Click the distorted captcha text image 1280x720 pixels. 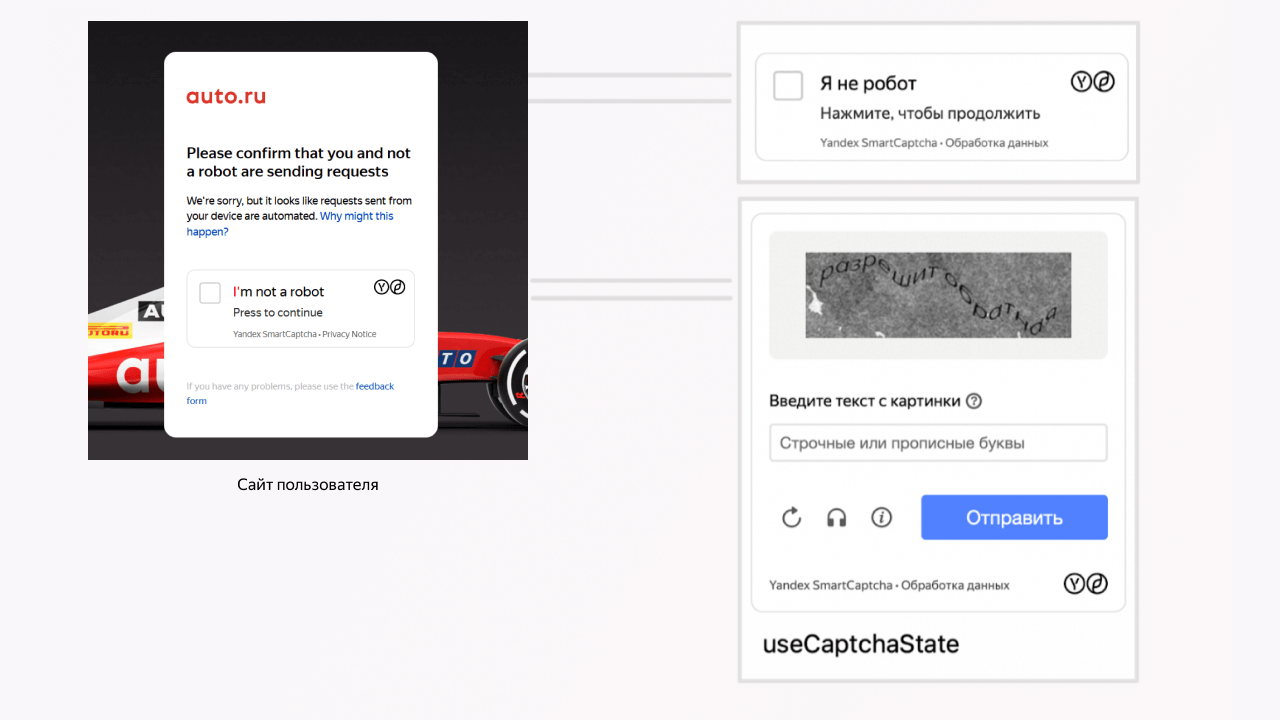(x=938, y=295)
